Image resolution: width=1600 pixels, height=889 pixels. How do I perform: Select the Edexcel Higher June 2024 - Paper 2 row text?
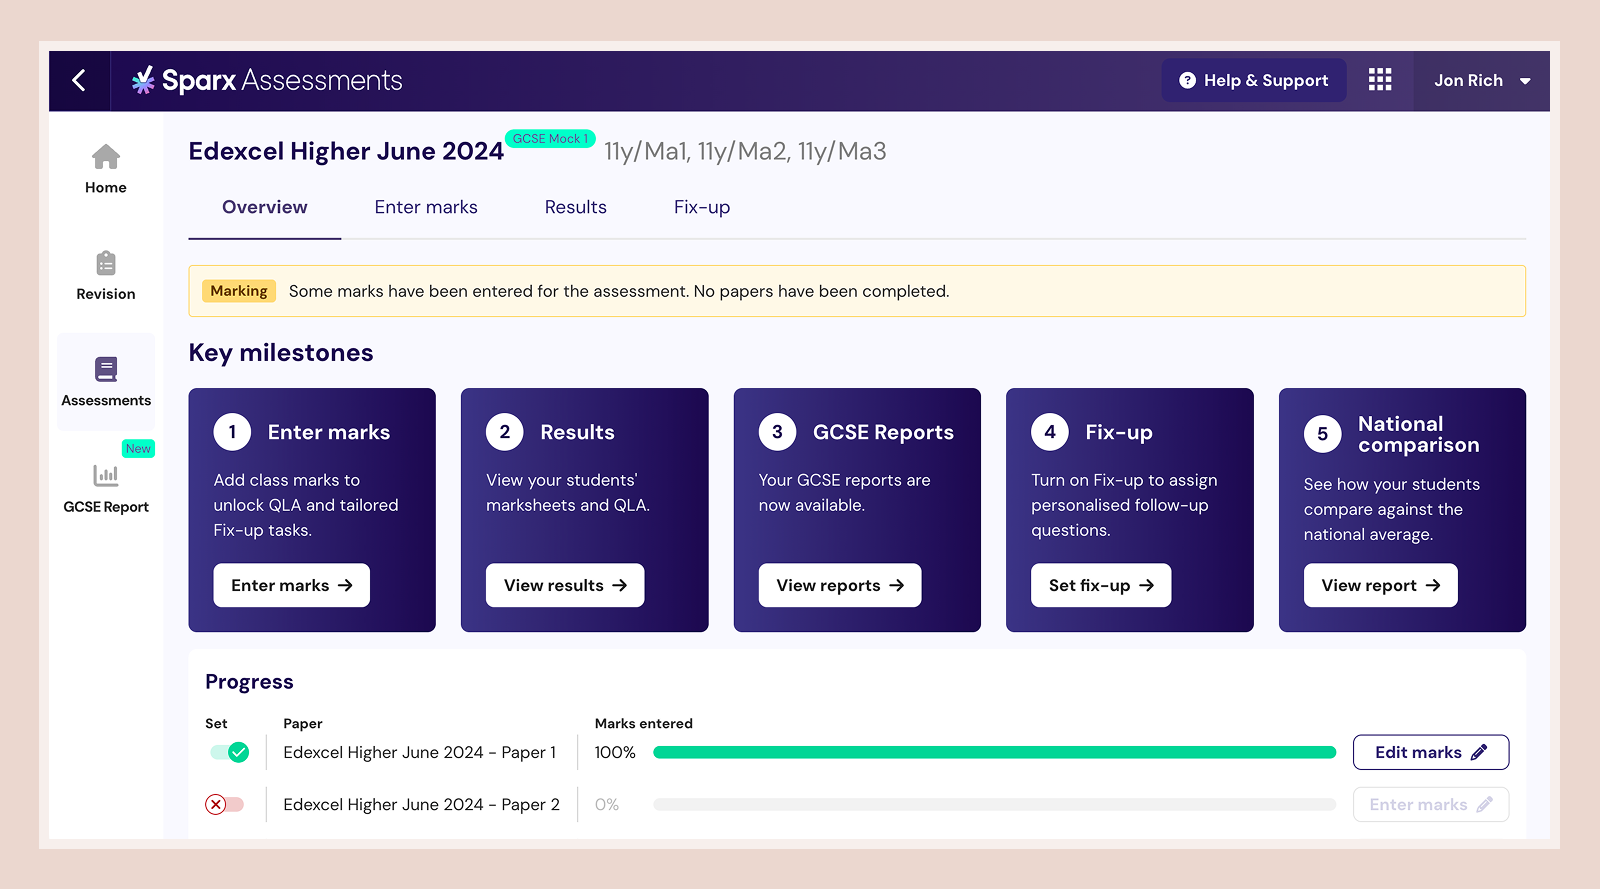(x=422, y=804)
